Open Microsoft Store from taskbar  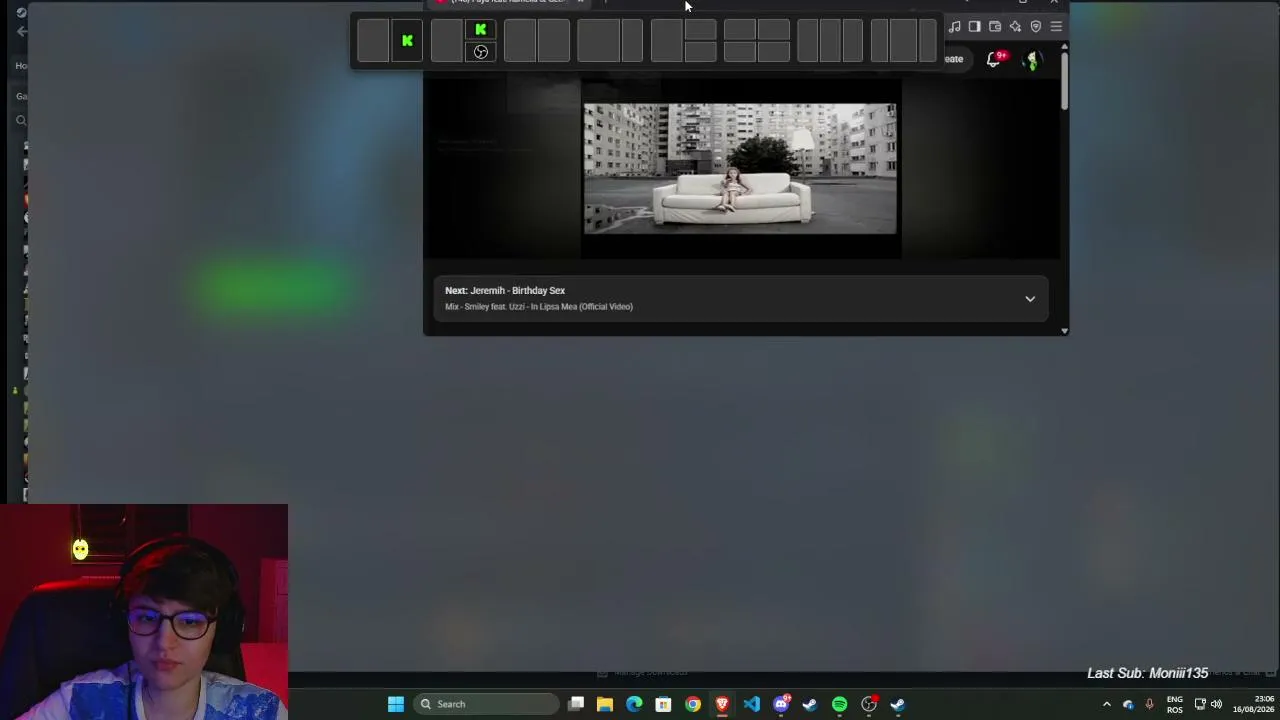663,704
